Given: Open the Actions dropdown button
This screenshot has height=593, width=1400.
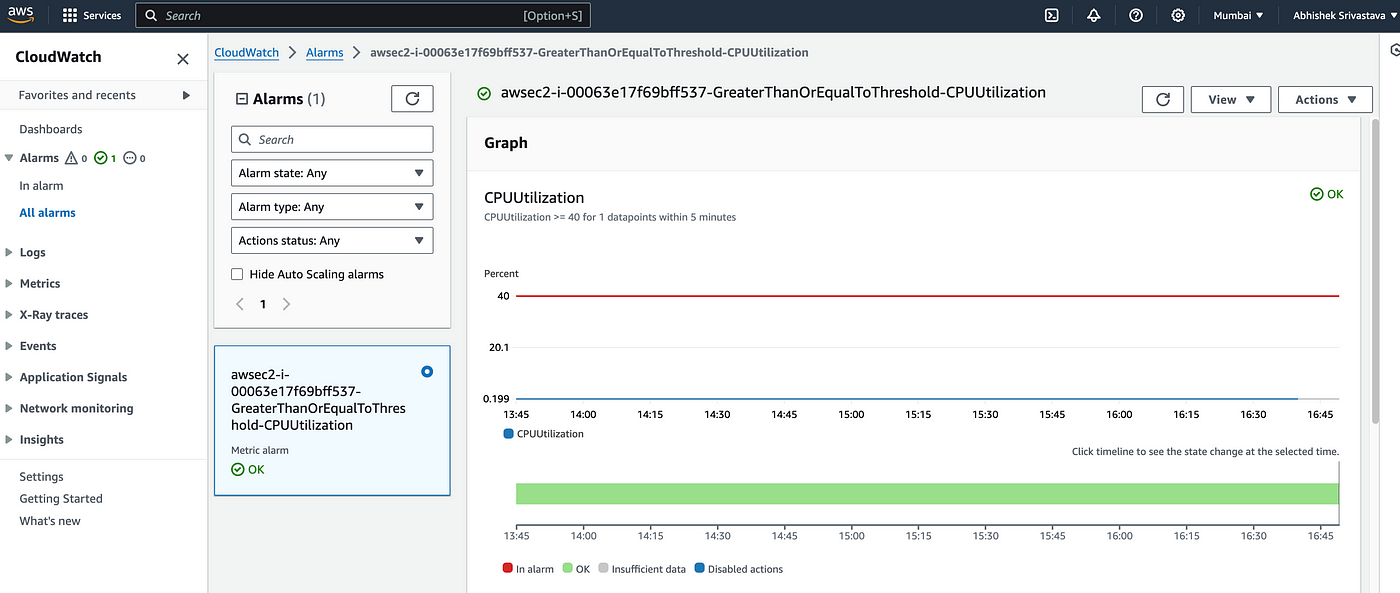Looking at the screenshot, I should 1325,99.
